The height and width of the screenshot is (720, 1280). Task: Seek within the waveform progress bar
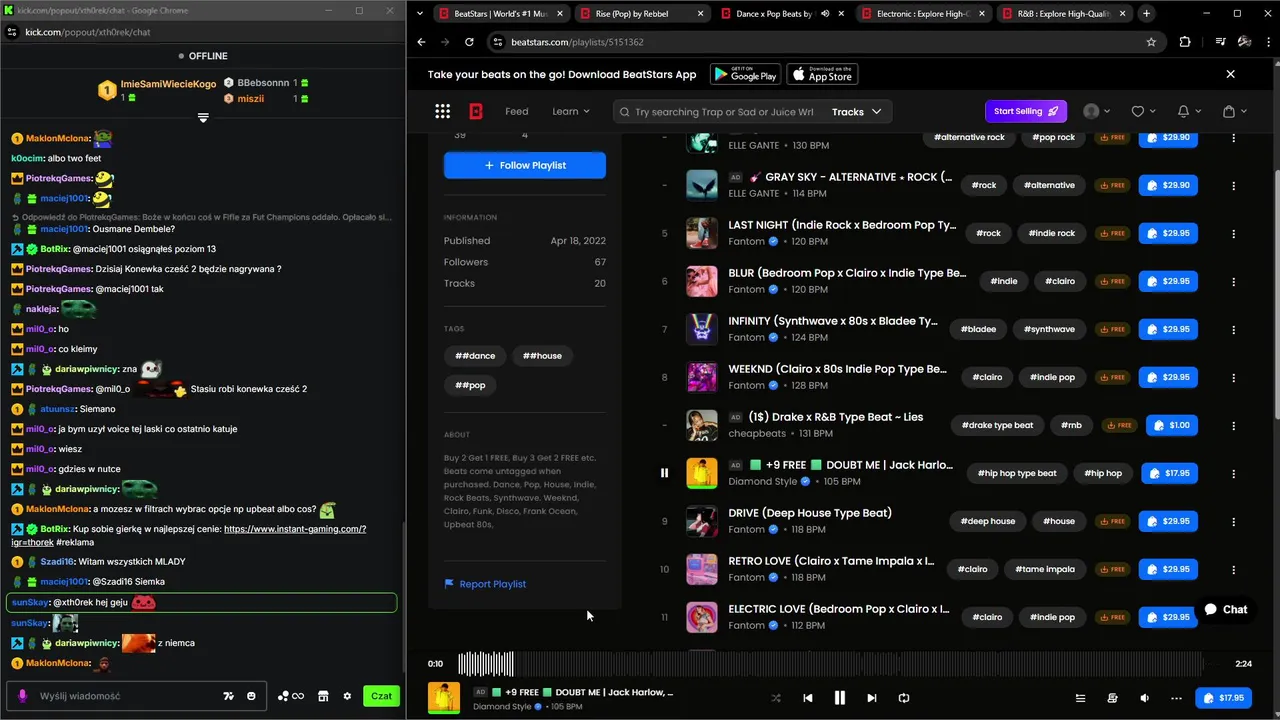point(830,664)
